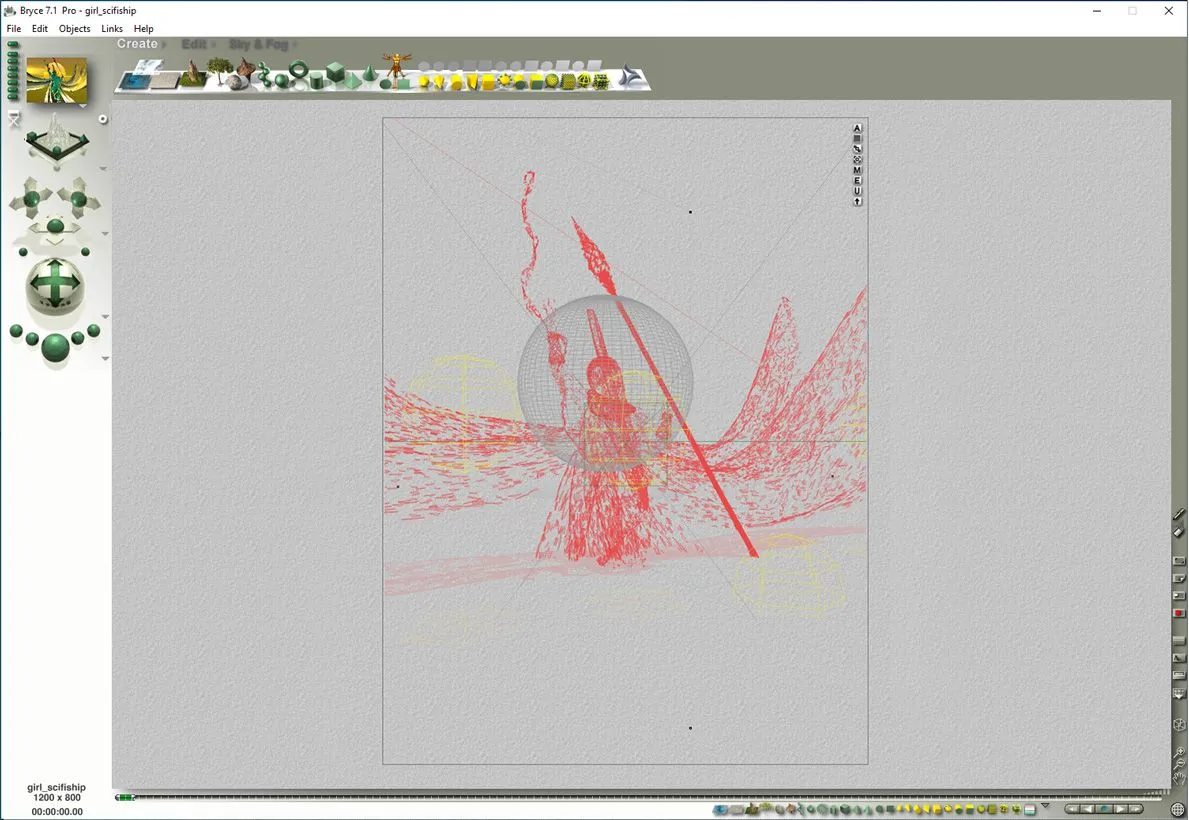This screenshot has height=820, width=1189.
Task: Open the Objects menu
Action: [75, 29]
